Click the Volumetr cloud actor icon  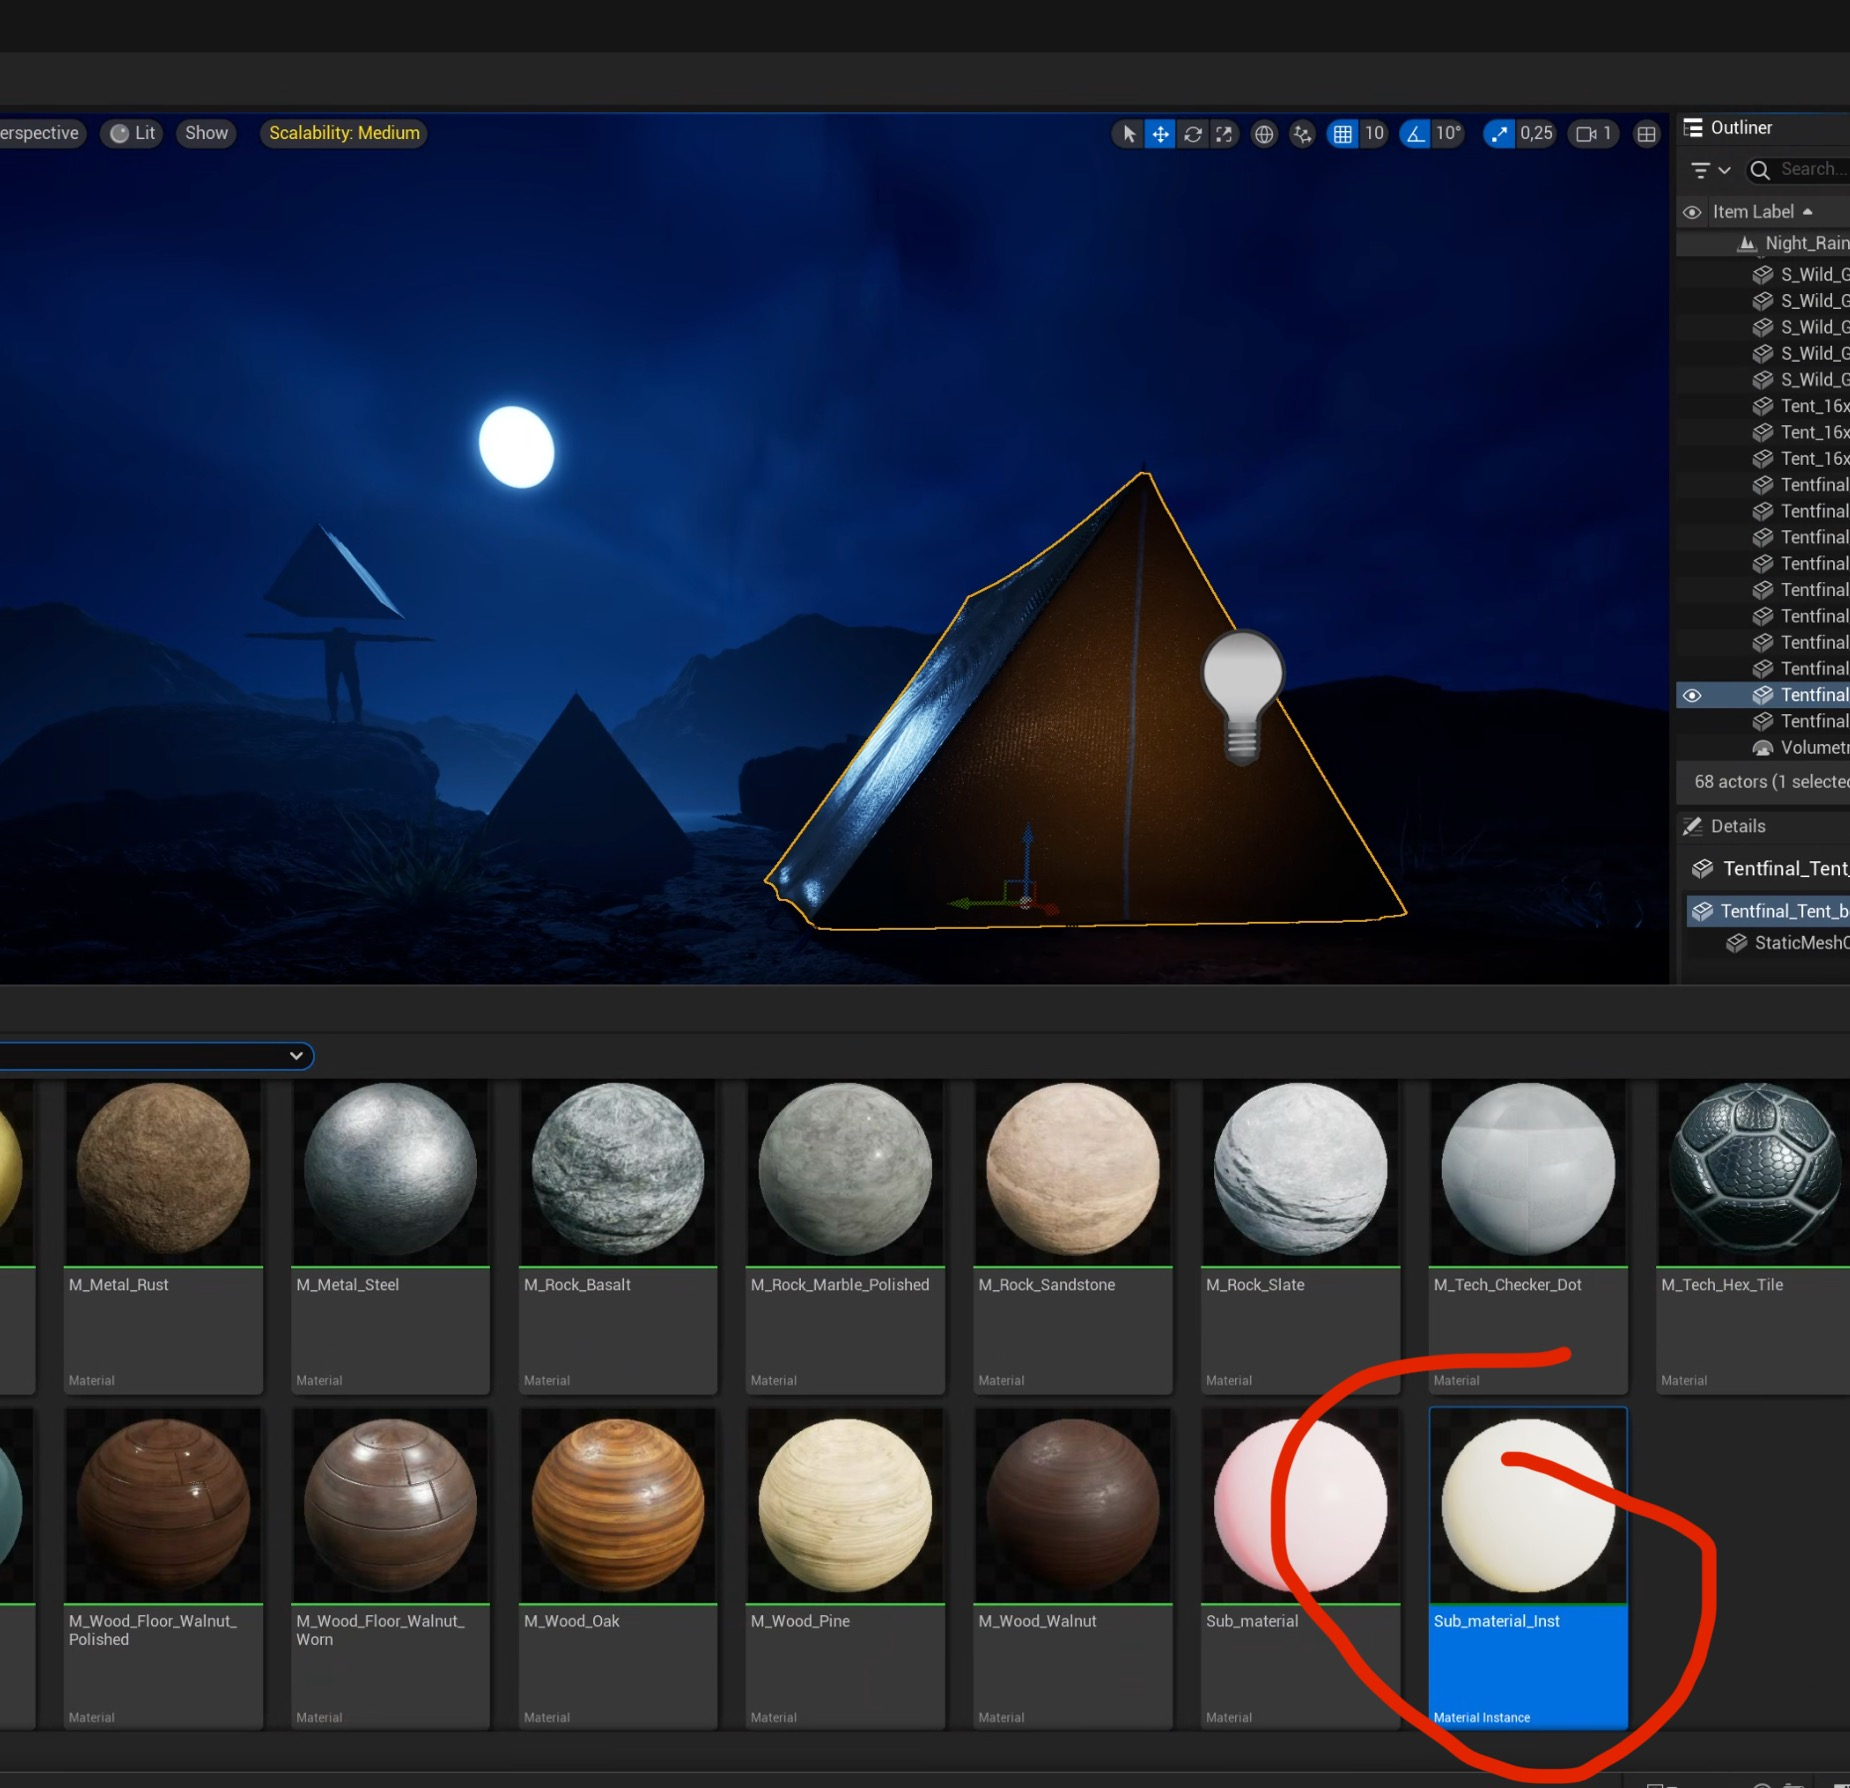tap(1763, 748)
